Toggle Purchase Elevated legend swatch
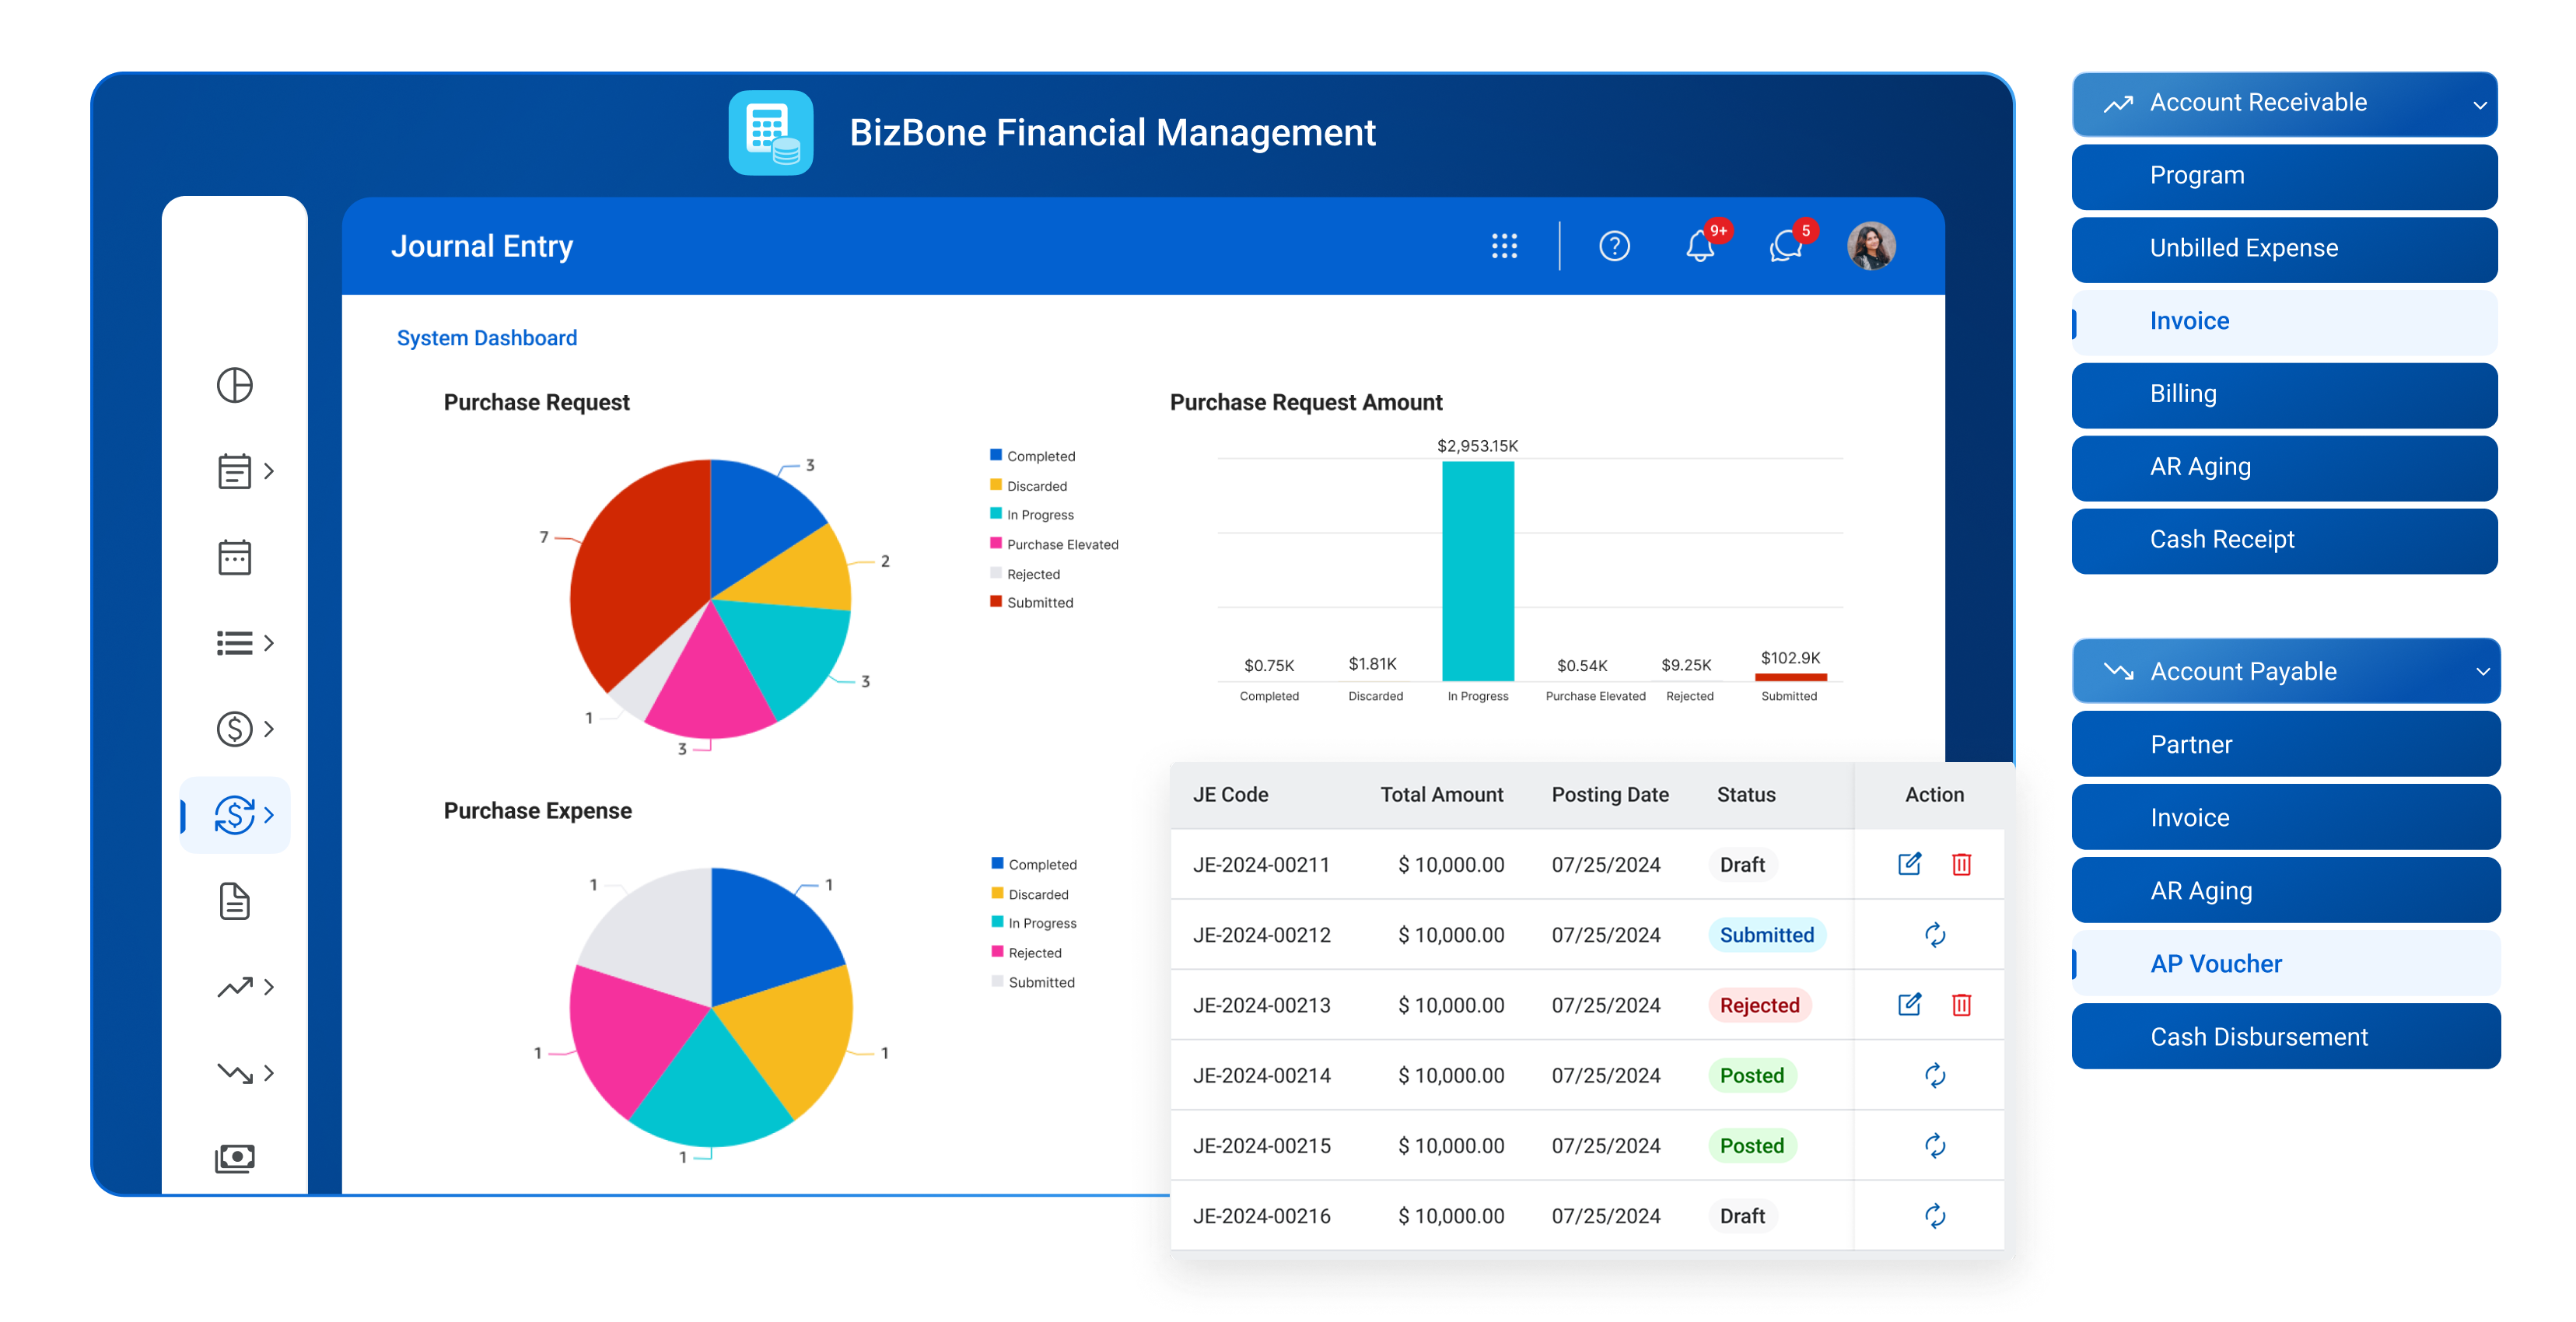 (995, 543)
